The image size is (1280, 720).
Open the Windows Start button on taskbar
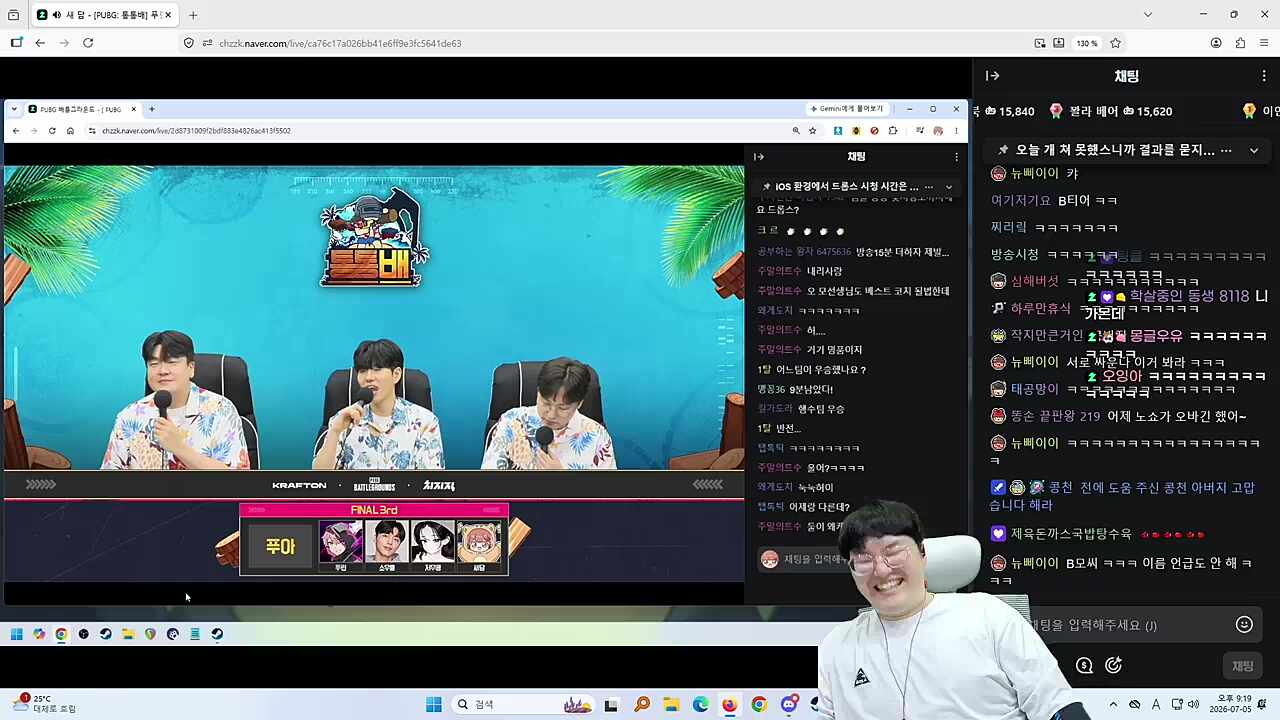[x=433, y=705]
